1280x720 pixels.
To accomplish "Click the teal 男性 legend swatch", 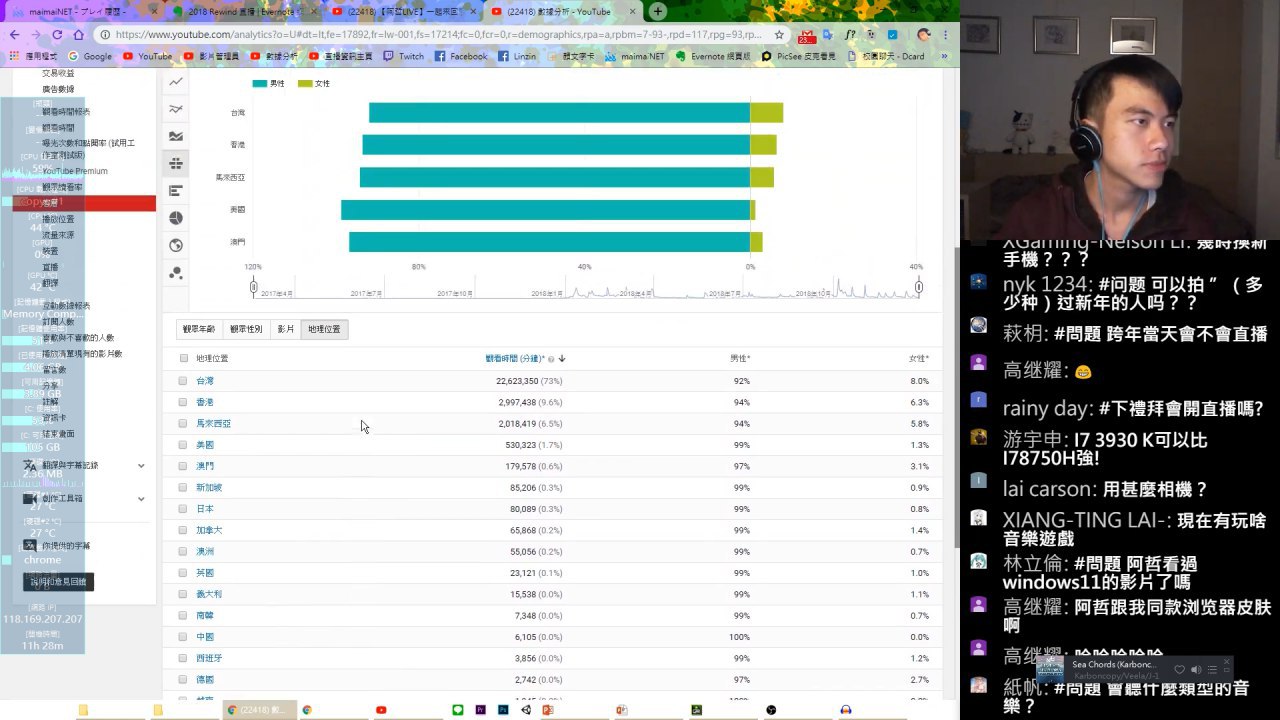I will 260,84.
